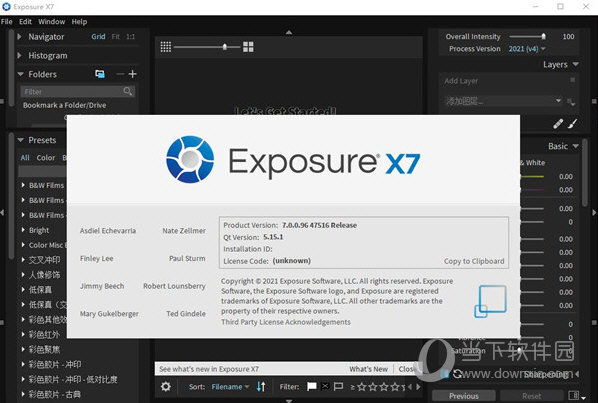The width and height of the screenshot is (598, 403).
Task: Click the Previous button
Action: (x=463, y=396)
